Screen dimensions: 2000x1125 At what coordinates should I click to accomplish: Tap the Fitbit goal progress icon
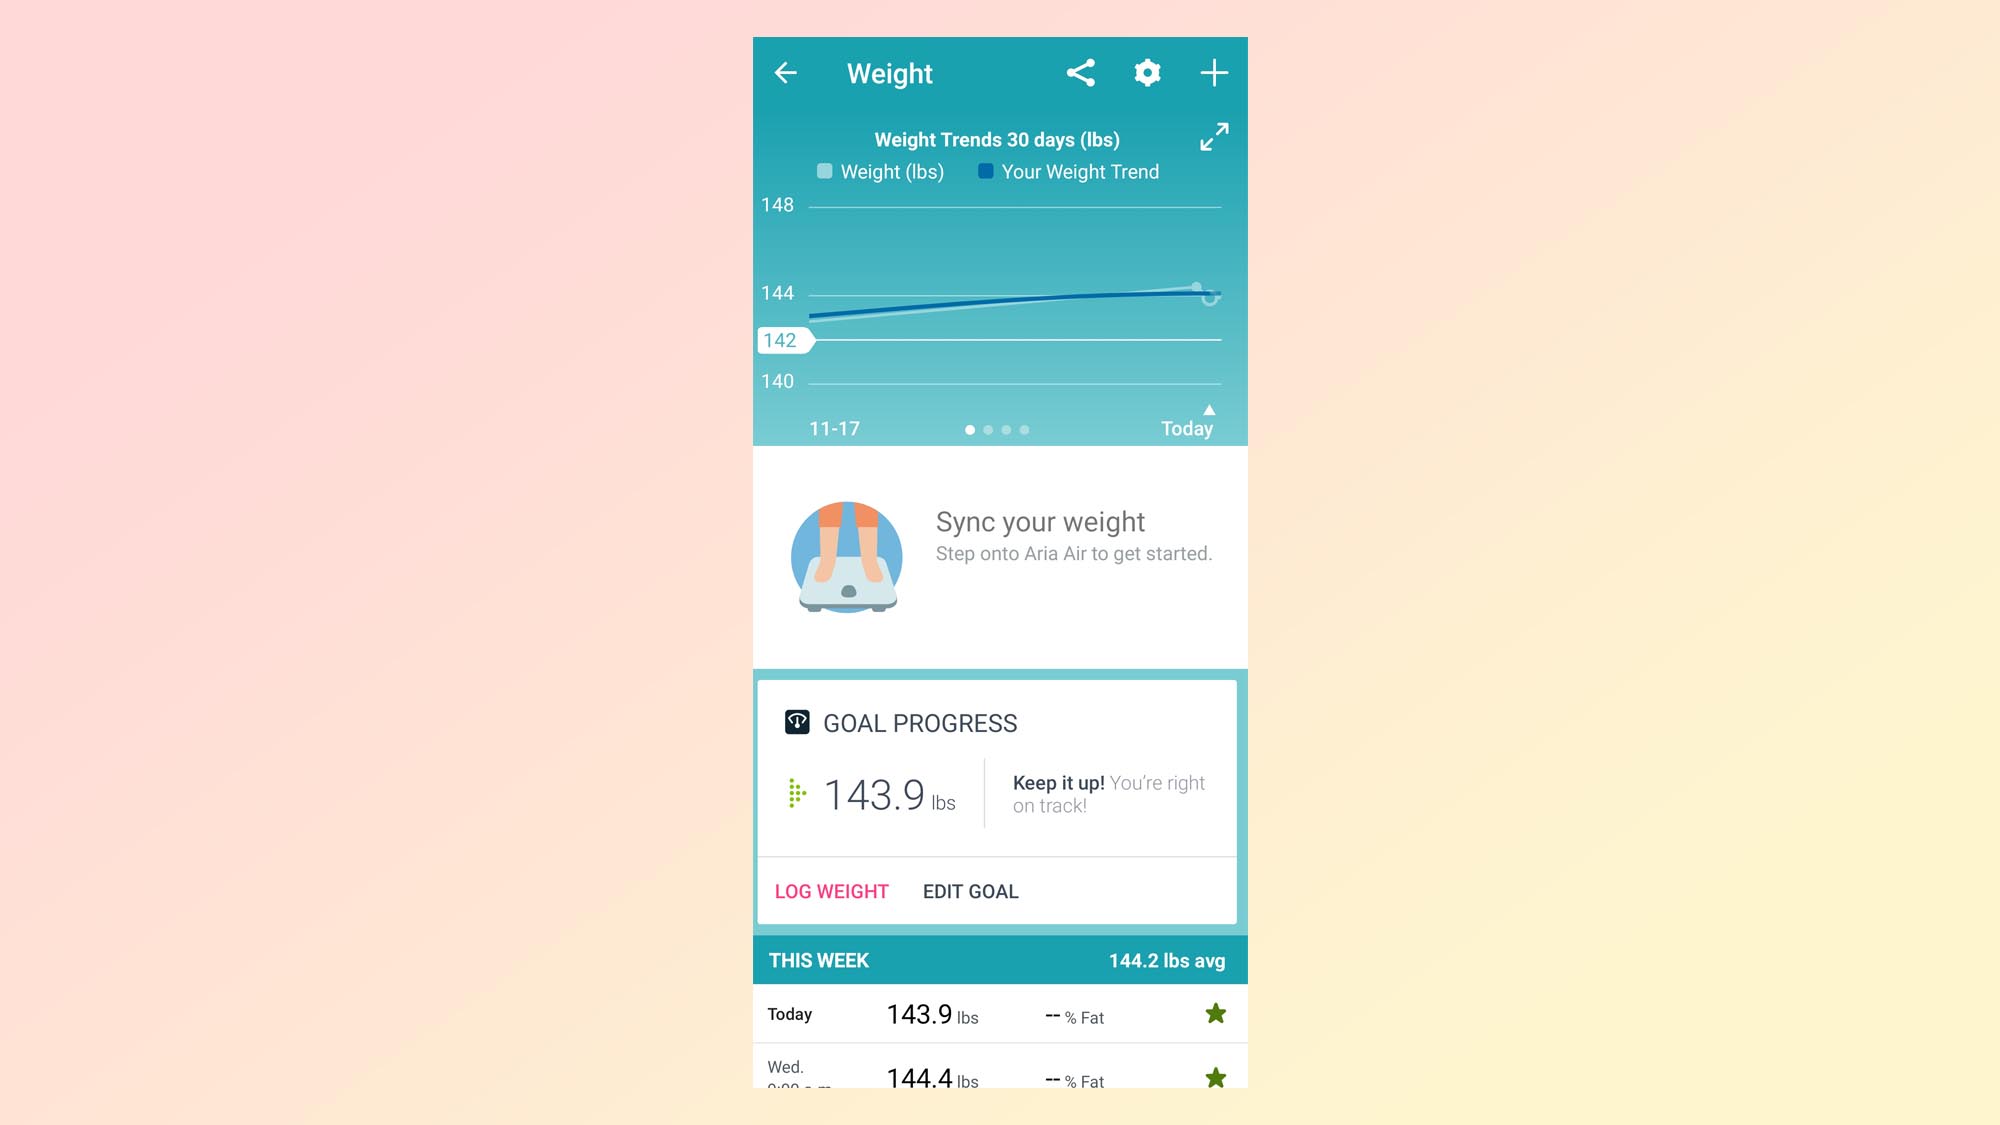797,723
